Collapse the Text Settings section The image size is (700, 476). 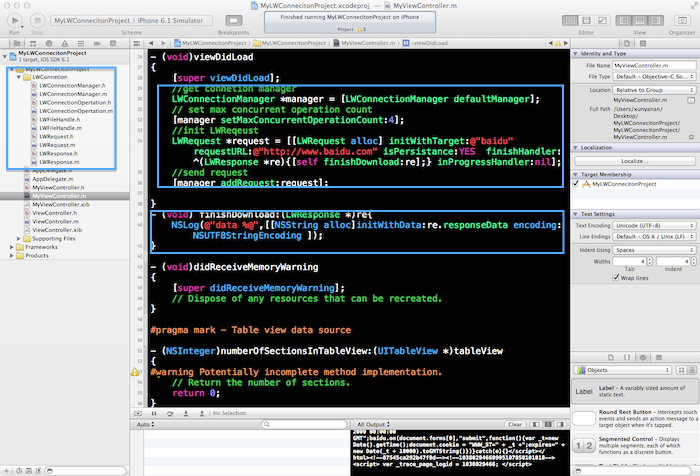point(575,214)
